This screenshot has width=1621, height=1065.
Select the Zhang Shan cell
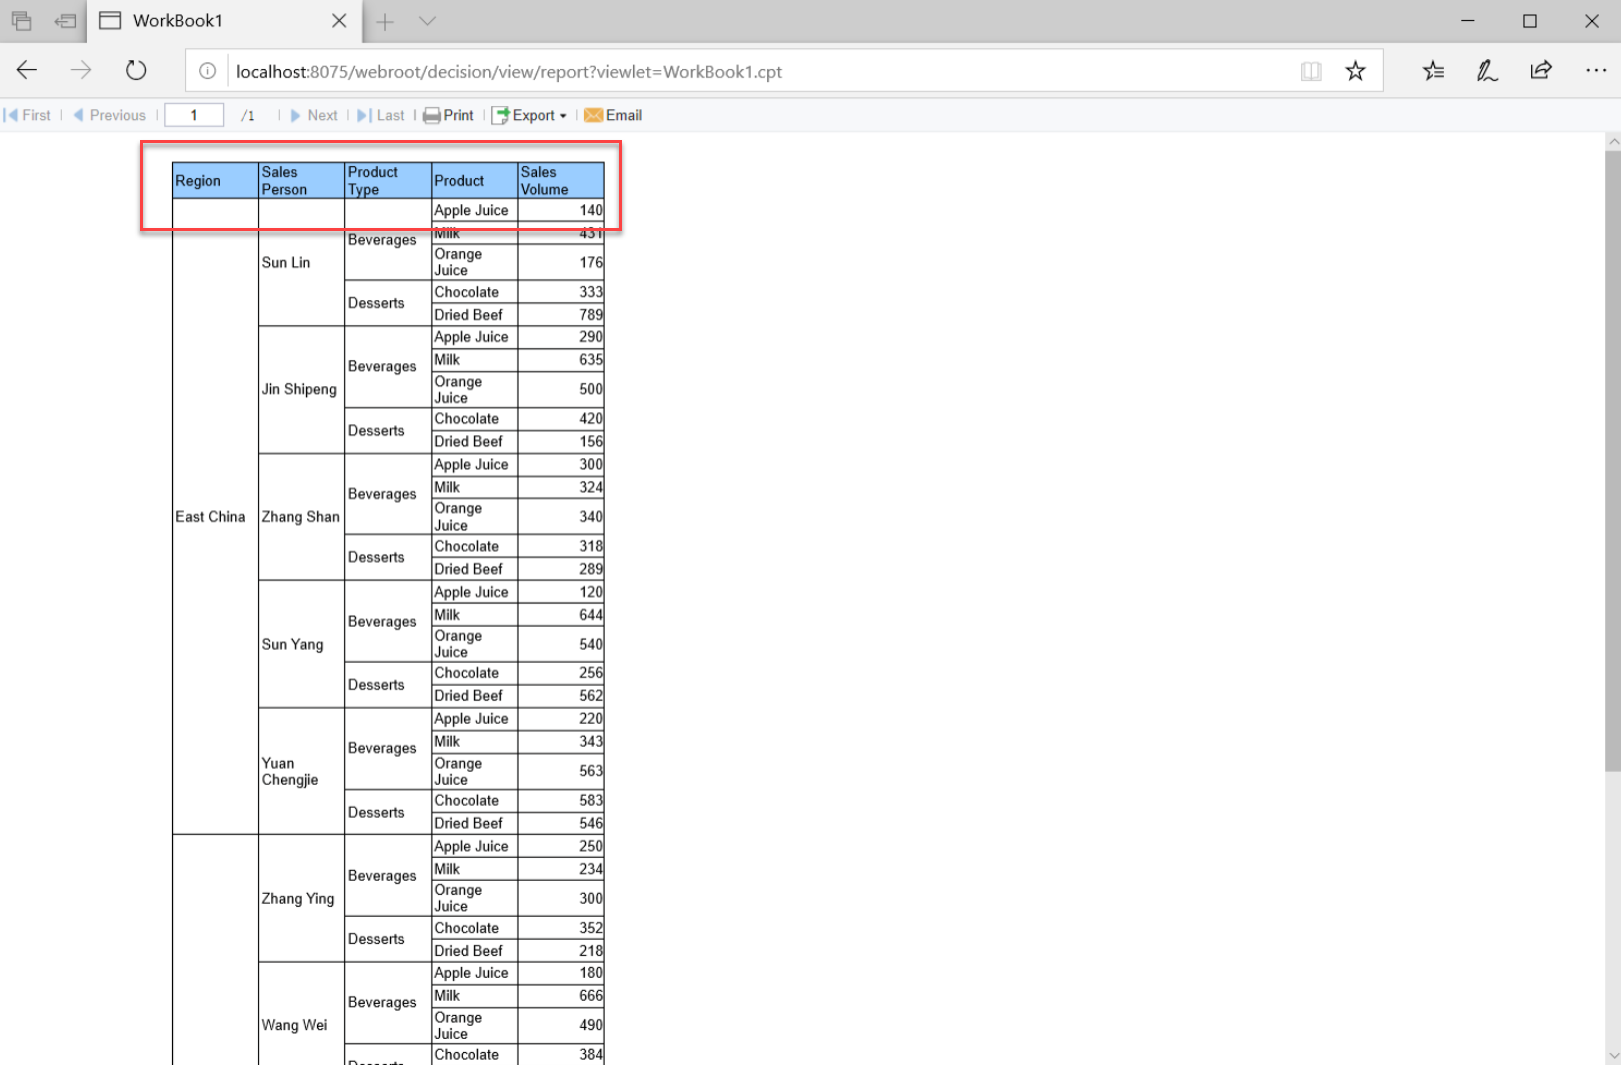coord(301,516)
